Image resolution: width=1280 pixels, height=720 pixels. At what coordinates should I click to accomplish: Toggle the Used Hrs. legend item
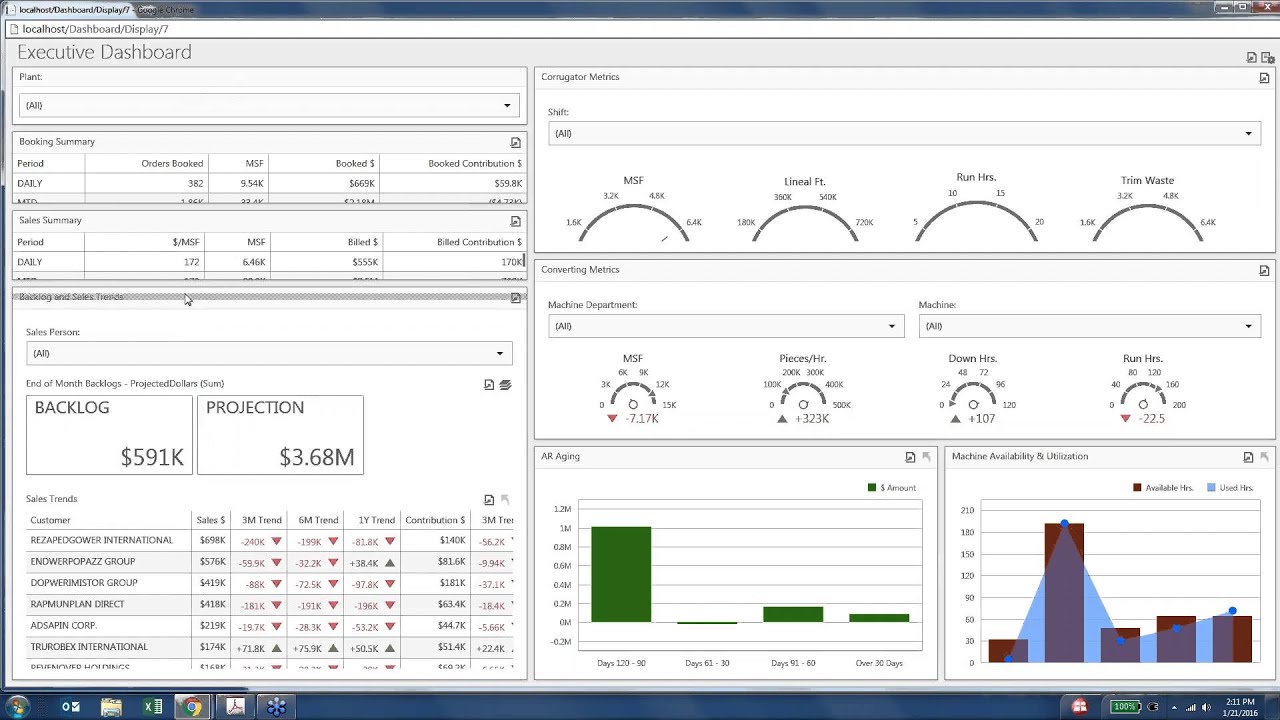pyautogui.click(x=1230, y=487)
